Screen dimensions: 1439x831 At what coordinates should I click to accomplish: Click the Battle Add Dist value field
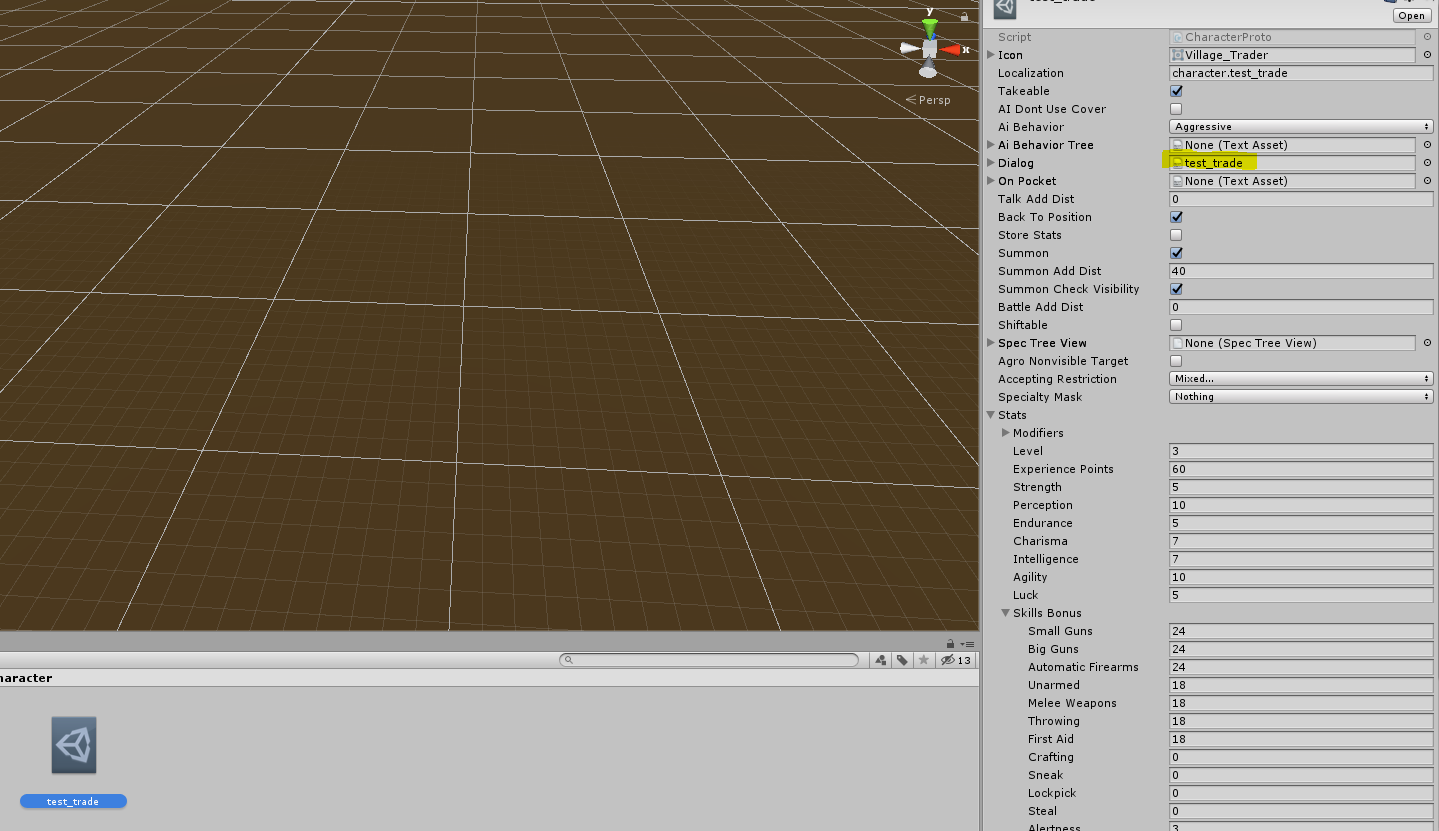point(1301,307)
